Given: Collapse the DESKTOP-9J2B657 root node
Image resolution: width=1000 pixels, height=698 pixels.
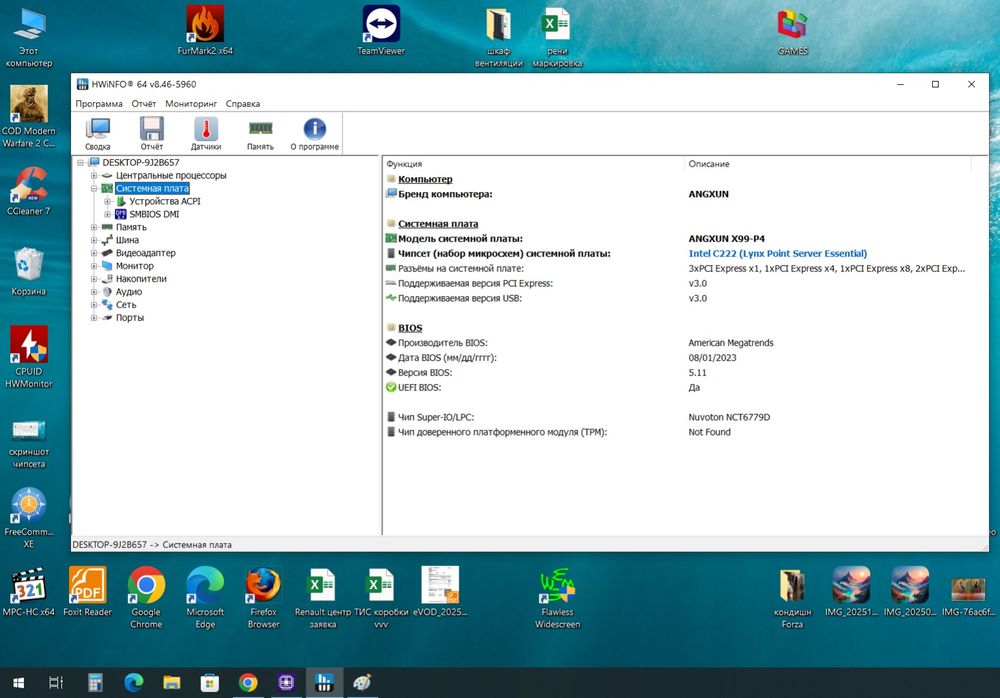Looking at the screenshot, I should click(x=81, y=163).
